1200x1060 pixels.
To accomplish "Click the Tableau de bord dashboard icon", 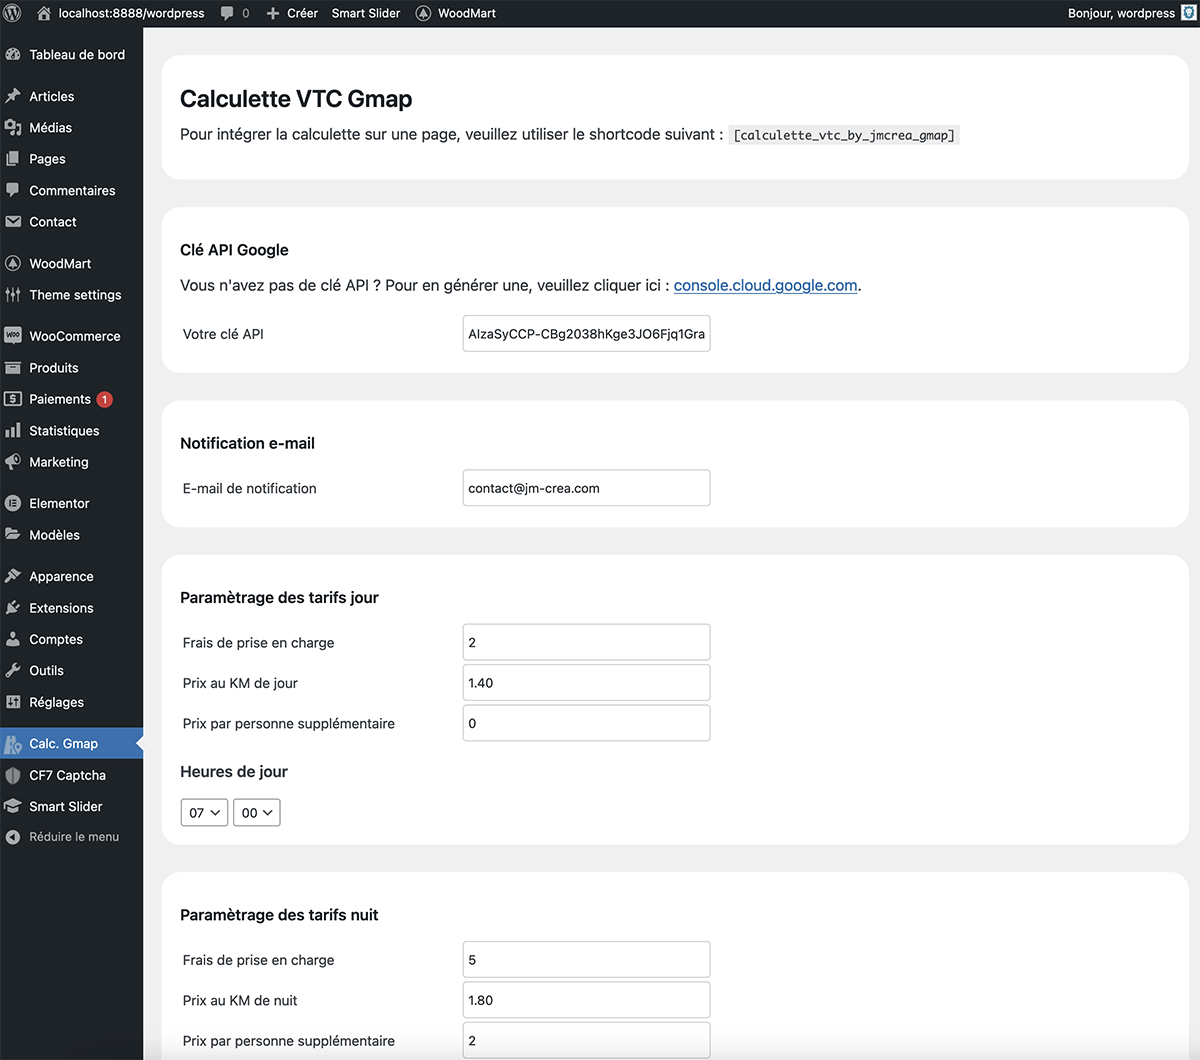I will [x=13, y=55].
